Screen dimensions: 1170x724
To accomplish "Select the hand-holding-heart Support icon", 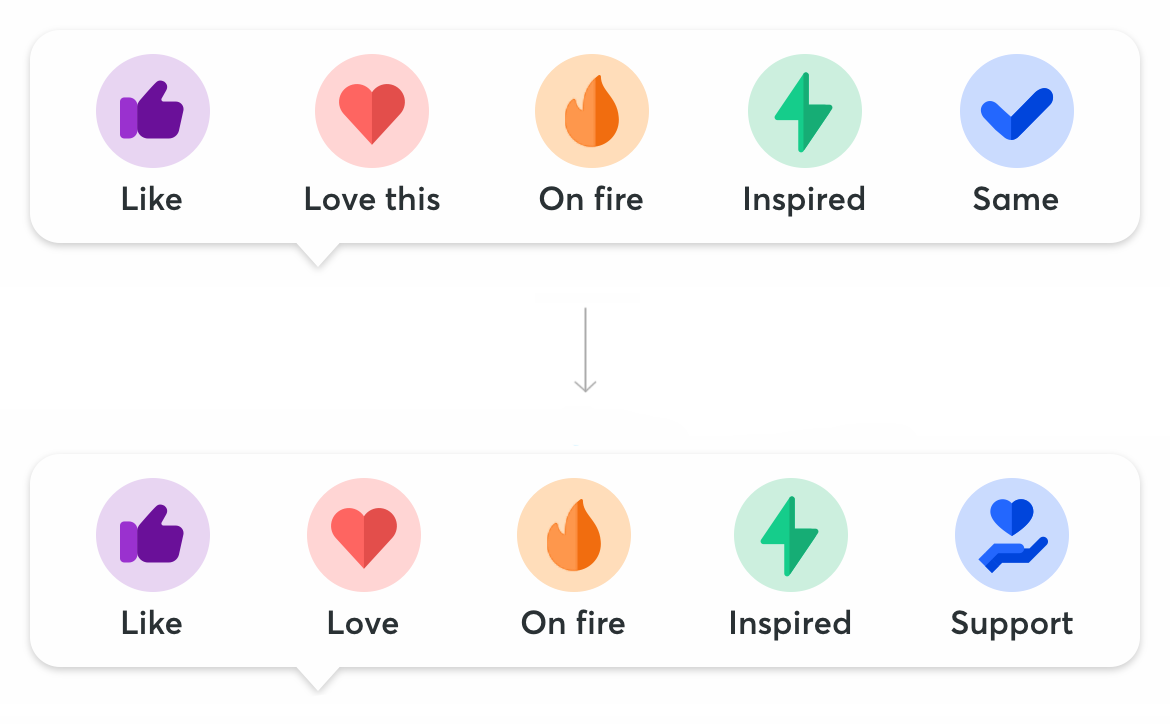I will 1012,535.
